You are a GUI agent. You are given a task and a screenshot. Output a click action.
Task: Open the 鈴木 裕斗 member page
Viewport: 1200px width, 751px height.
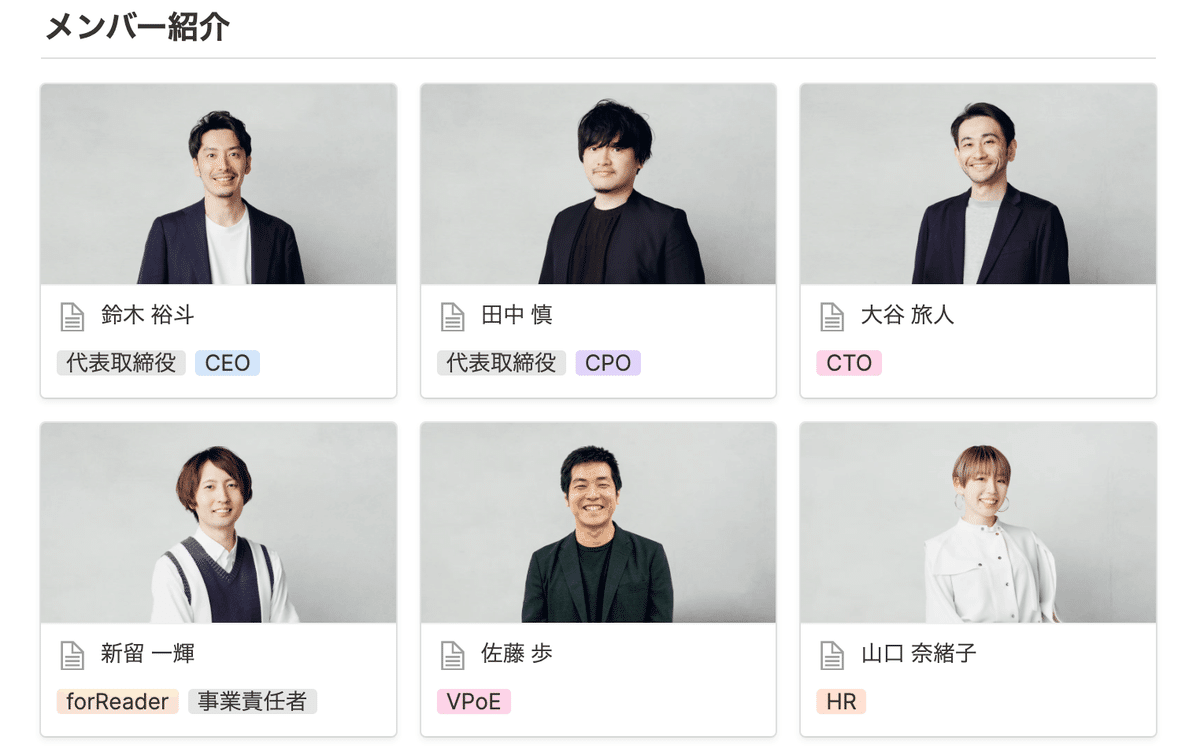click(x=147, y=316)
